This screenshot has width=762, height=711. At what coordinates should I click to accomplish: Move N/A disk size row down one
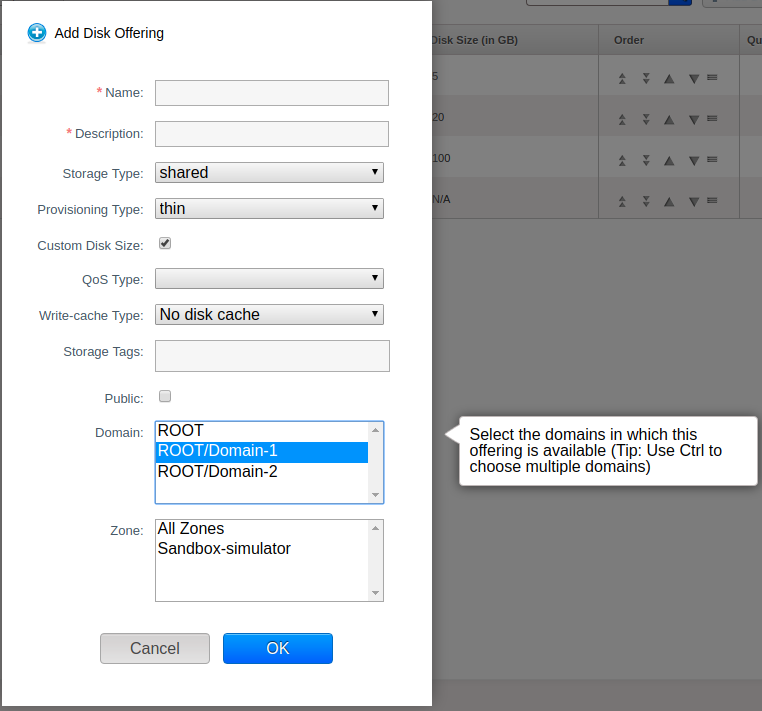(x=694, y=202)
